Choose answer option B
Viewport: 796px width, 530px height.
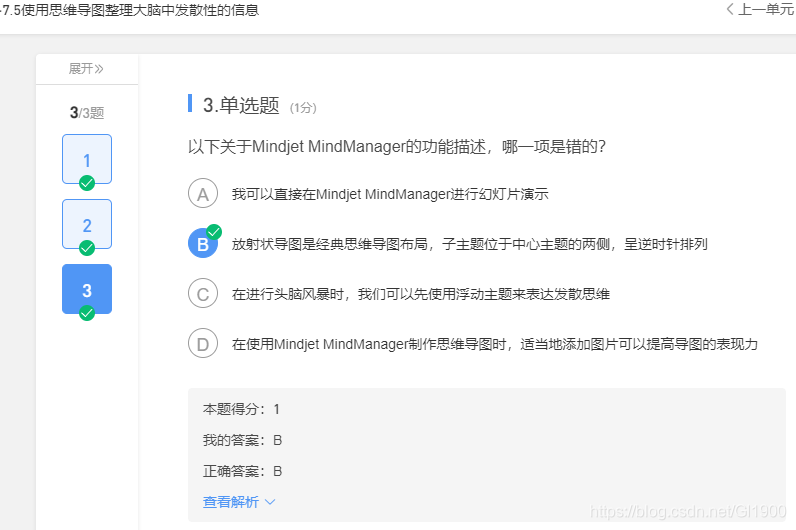tap(203, 243)
